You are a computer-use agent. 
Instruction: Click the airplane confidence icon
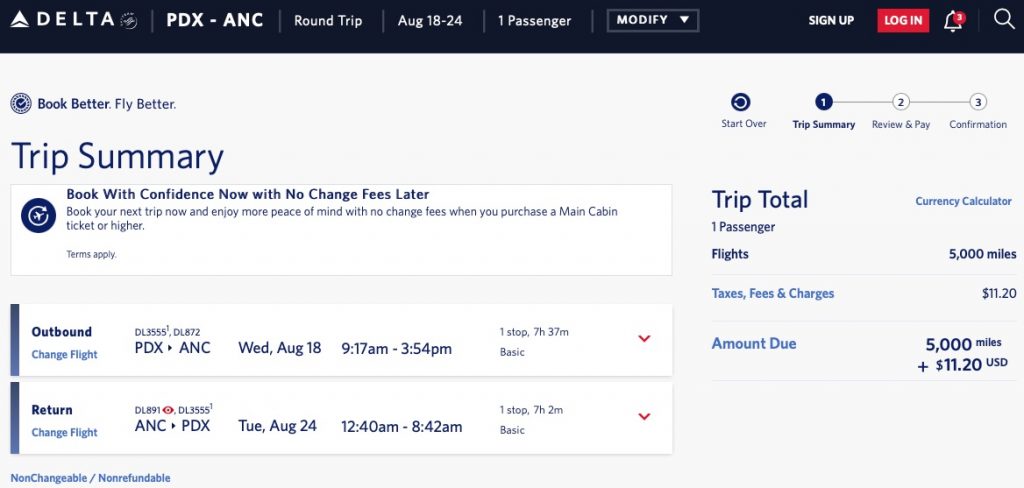click(x=39, y=215)
